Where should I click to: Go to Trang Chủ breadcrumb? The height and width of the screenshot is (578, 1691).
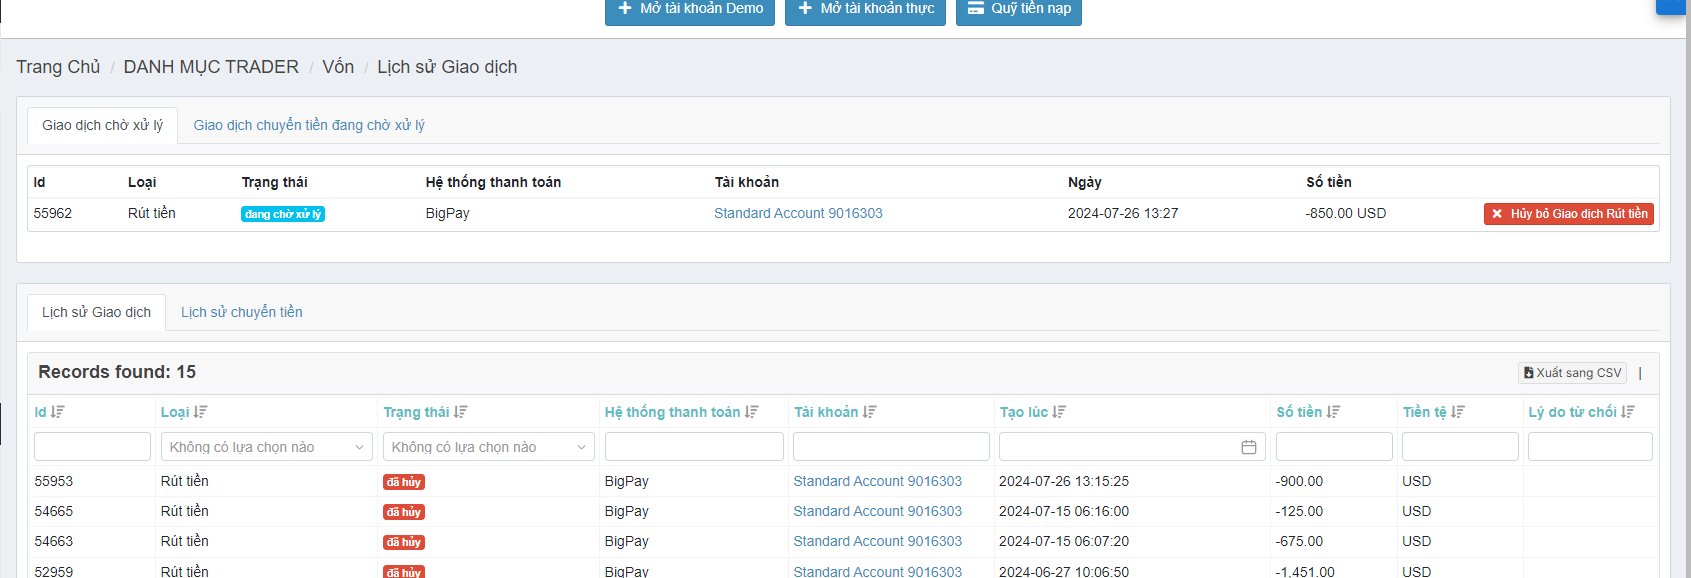click(x=58, y=67)
